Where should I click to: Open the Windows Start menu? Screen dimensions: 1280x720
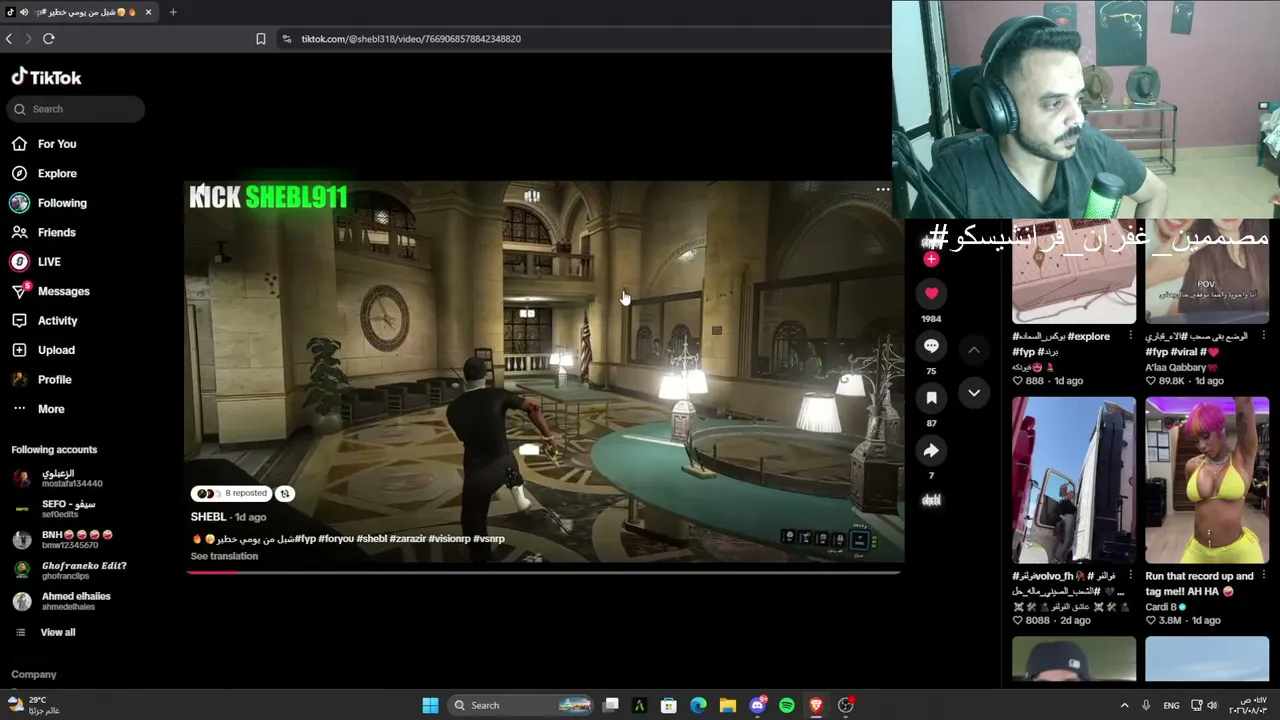pos(430,705)
